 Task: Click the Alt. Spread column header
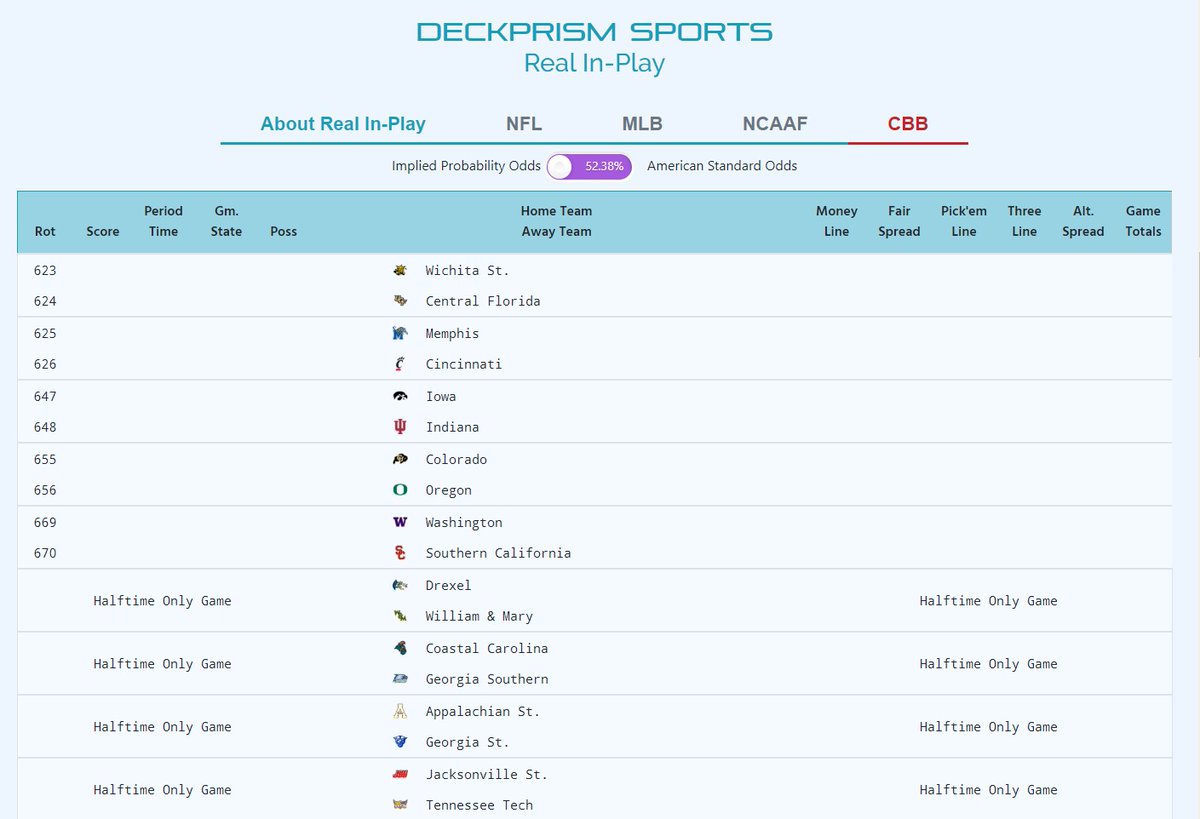[x=1083, y=221]
